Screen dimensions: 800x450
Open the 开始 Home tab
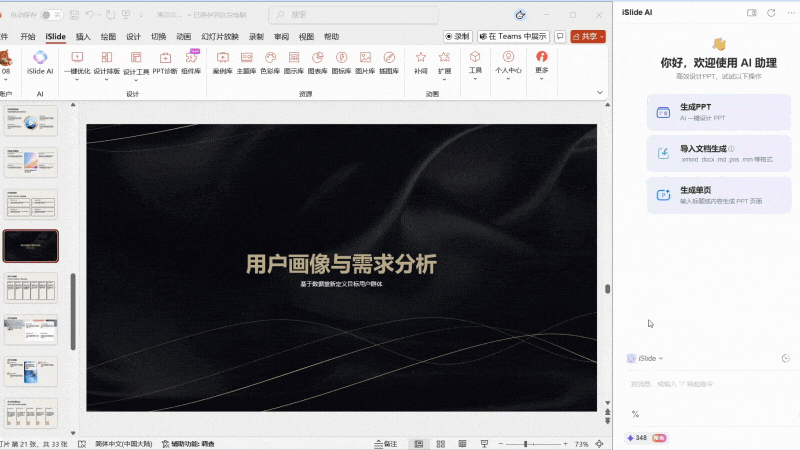tap(28, 36)
